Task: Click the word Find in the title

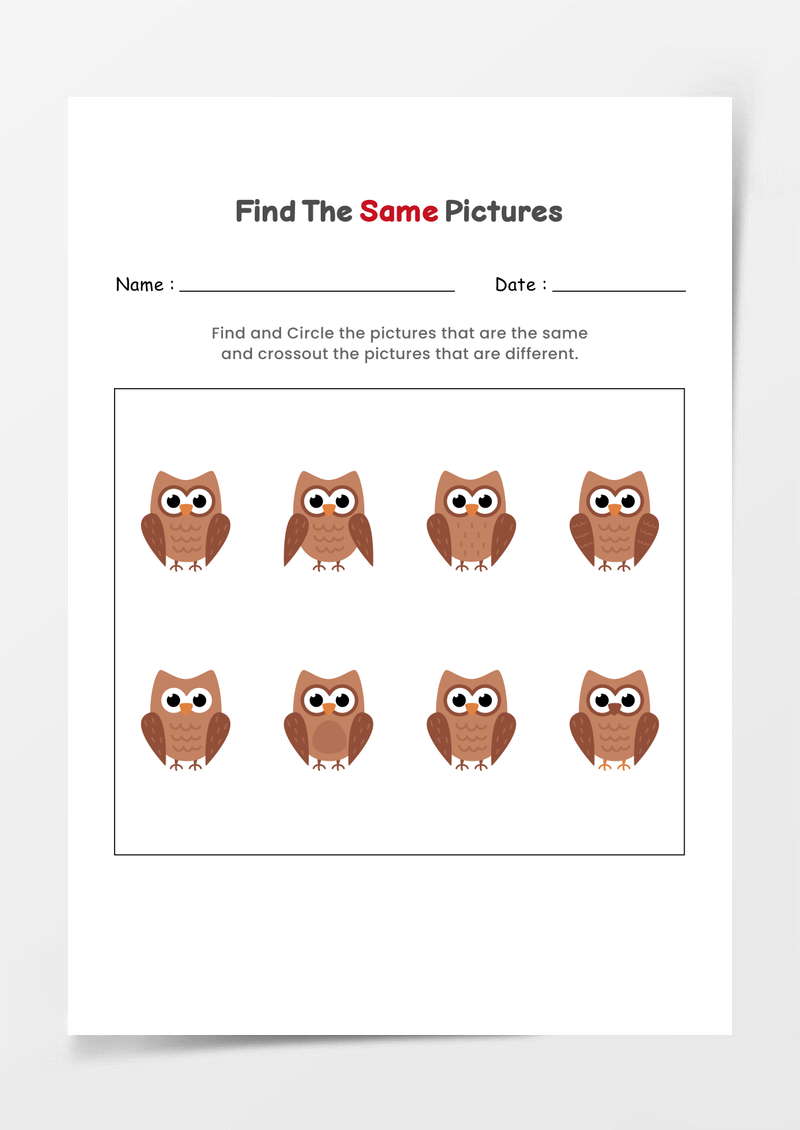Action: 265,211
